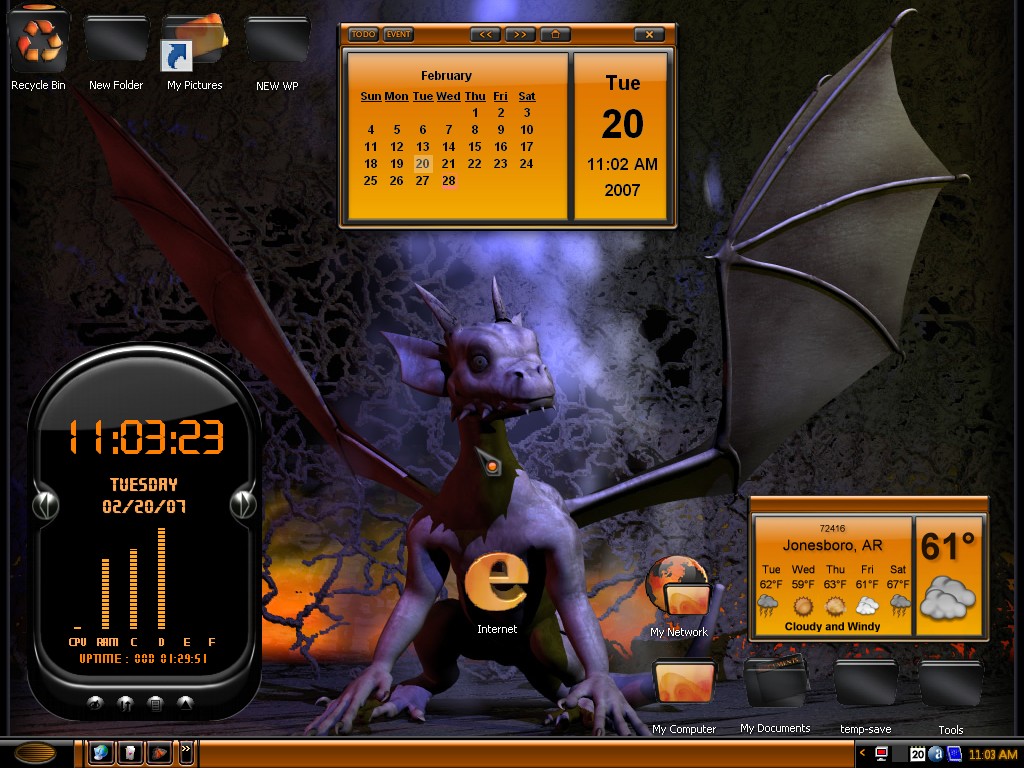The image size is (1024, 768).
Task: Click the up-down arrows button on clock widget
Action: pos(125,704)
